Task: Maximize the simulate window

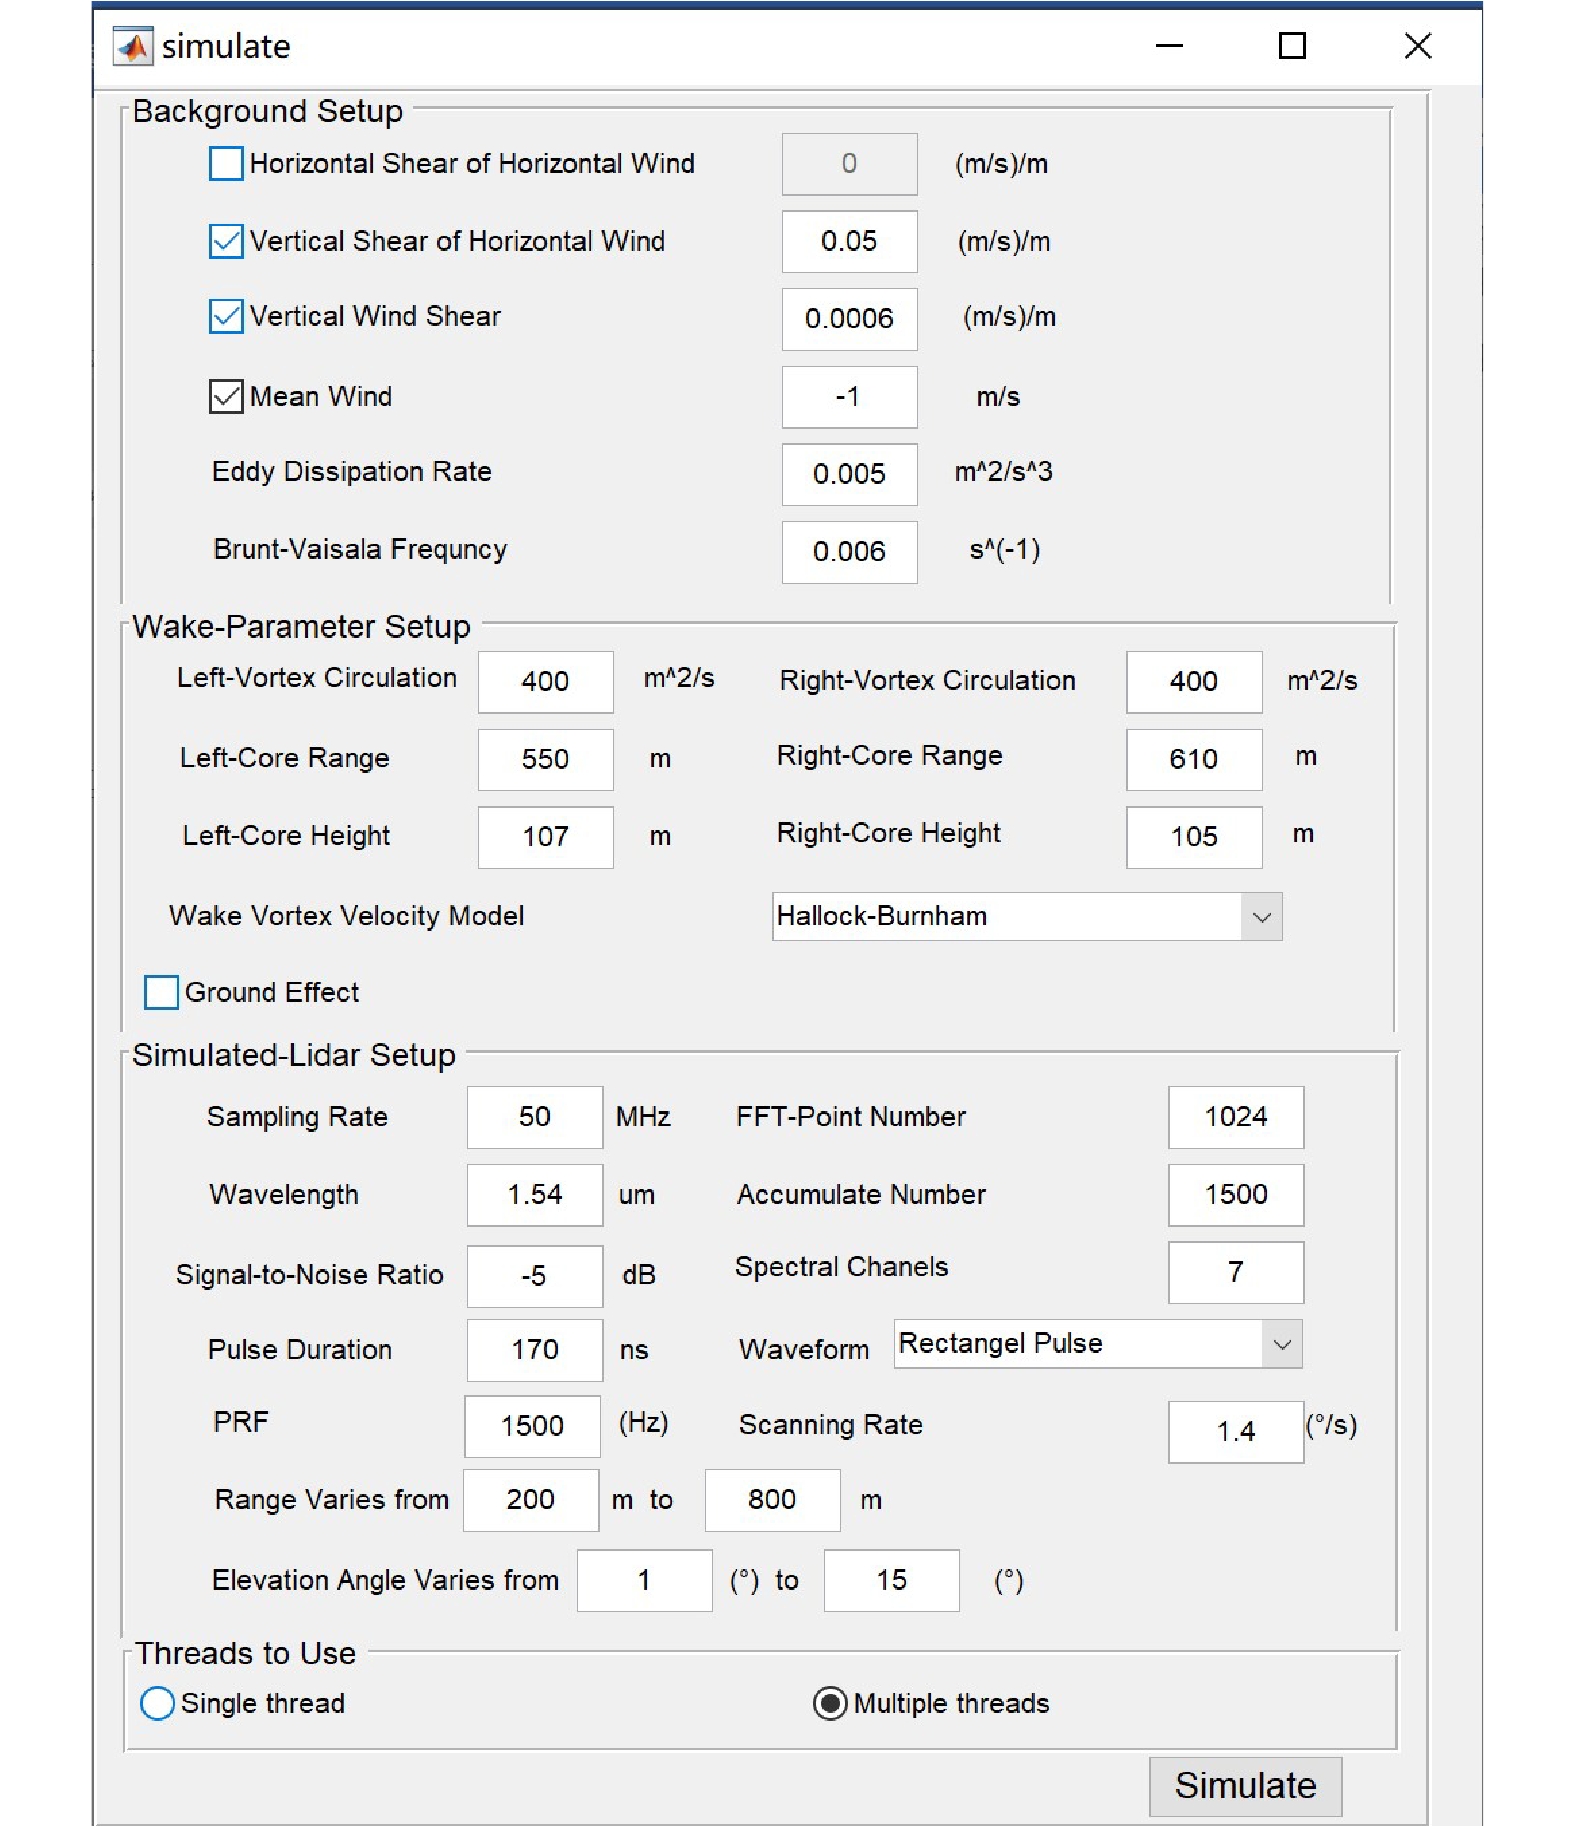Action: tap(1292, 46)
